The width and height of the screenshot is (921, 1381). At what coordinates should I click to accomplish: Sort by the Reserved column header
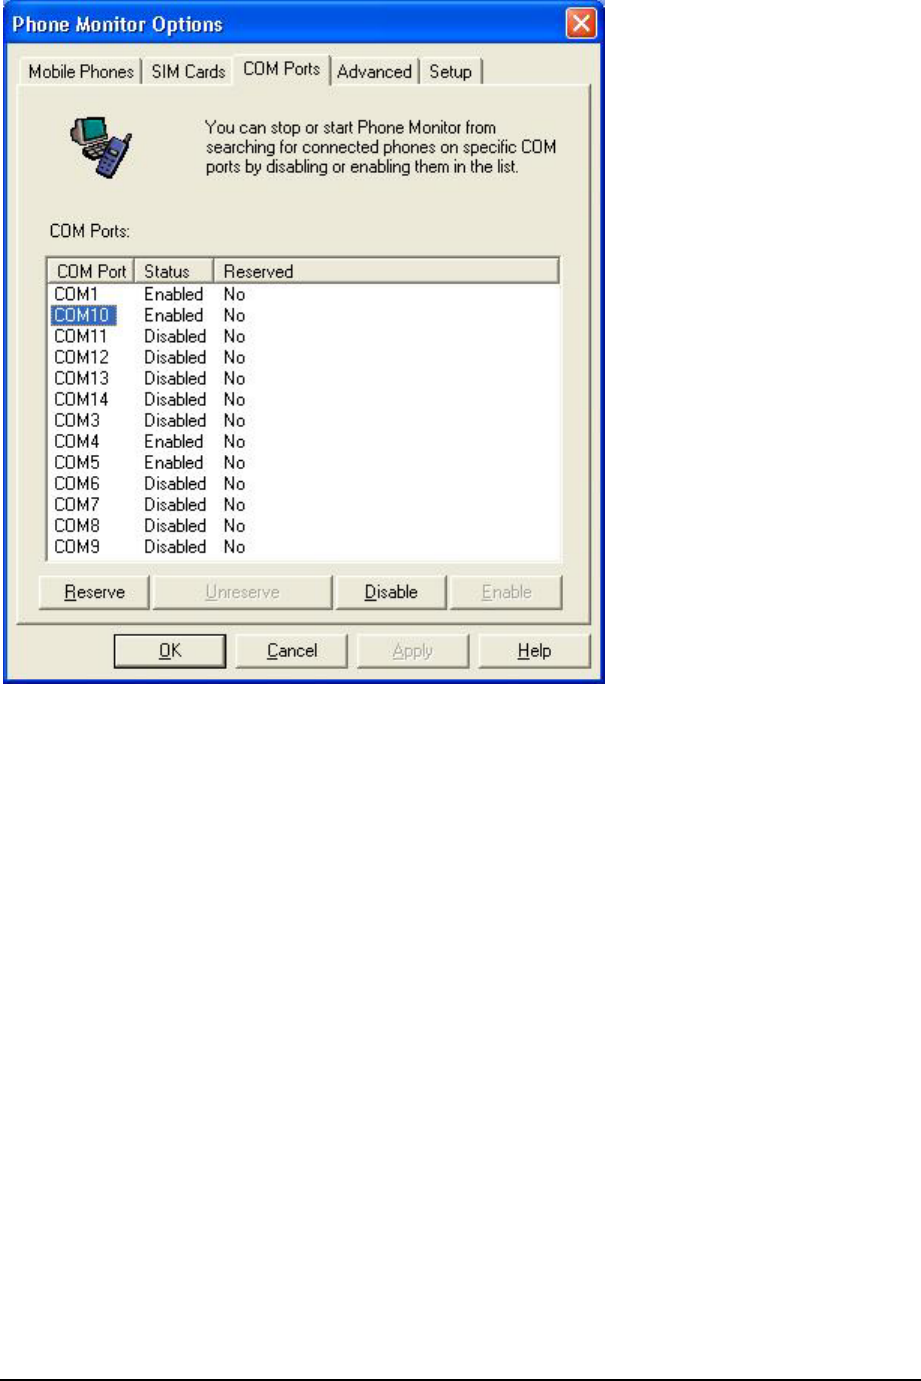tap(386, 271)
